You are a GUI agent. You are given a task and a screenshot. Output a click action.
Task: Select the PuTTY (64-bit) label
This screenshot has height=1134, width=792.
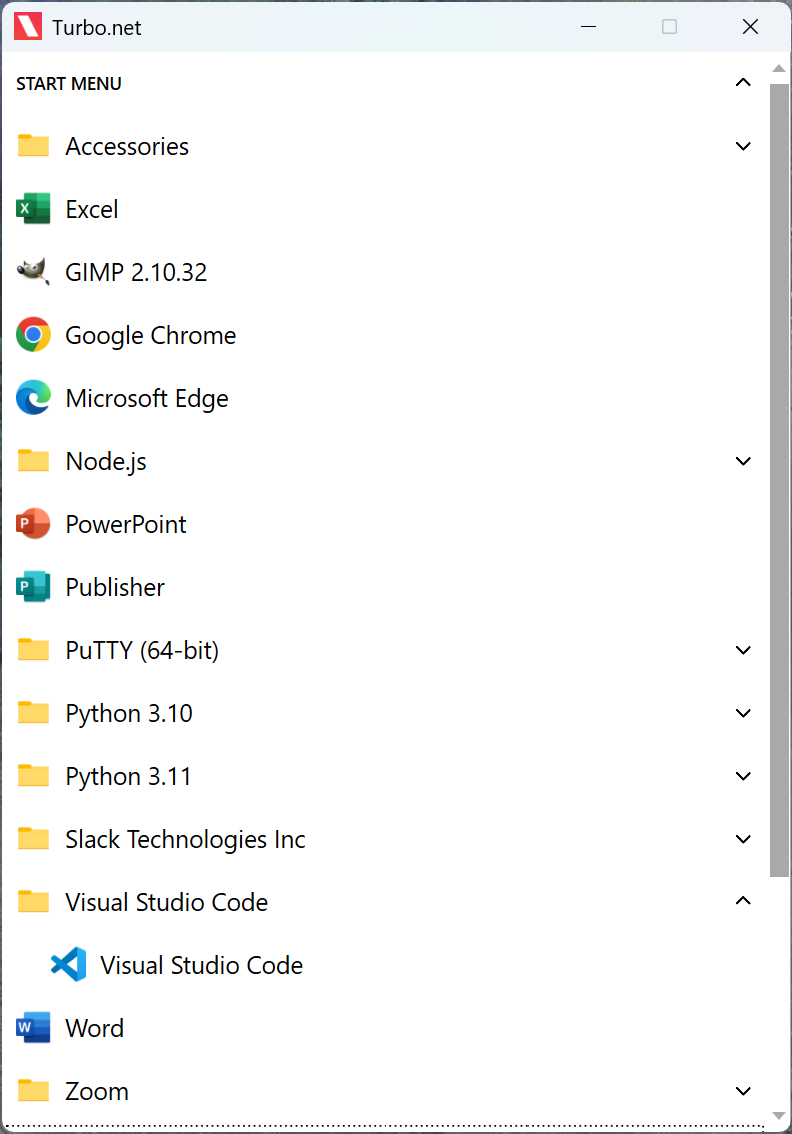point(142,650)
